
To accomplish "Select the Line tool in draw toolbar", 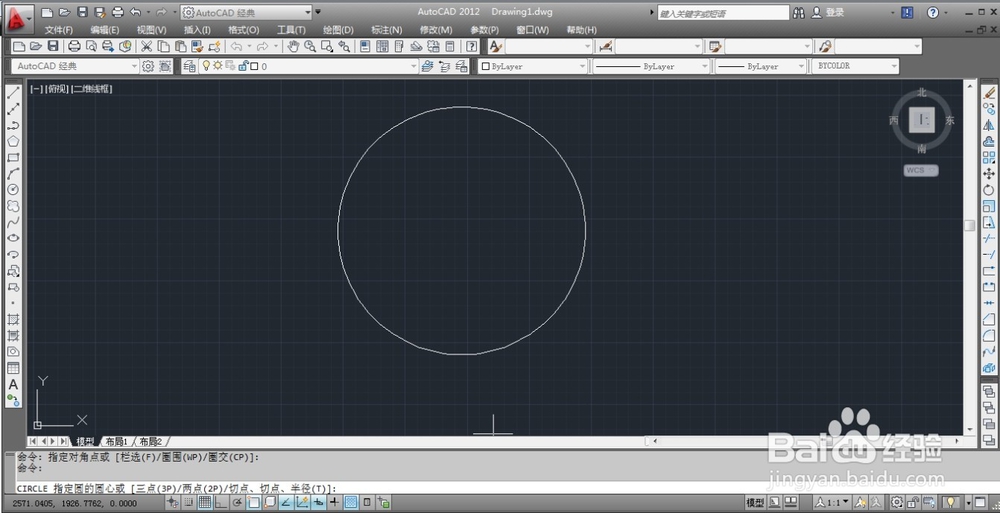I will point(13,93).
